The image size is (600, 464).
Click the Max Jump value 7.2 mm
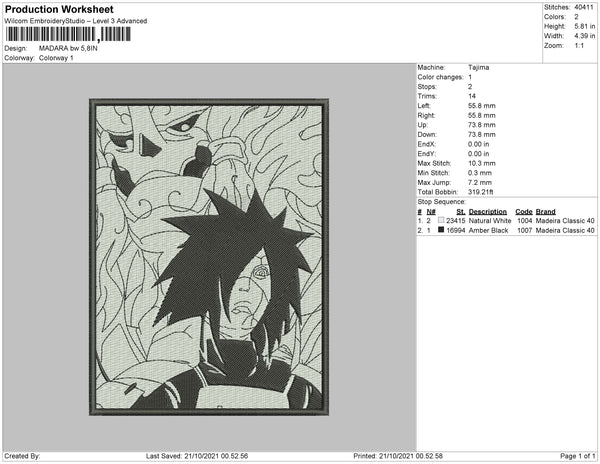[x=480, y=182]
